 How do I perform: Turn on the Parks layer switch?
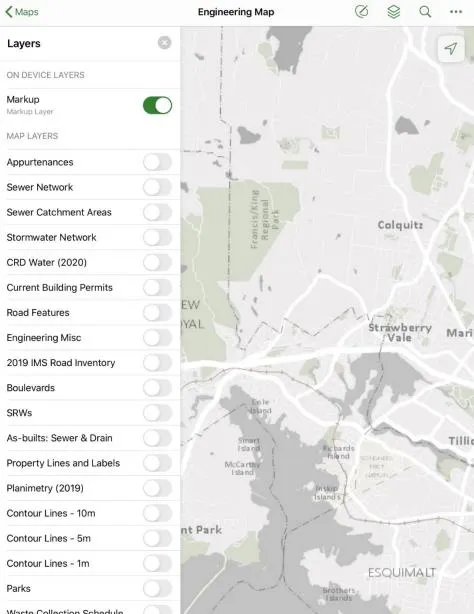[x=157, y=588]
